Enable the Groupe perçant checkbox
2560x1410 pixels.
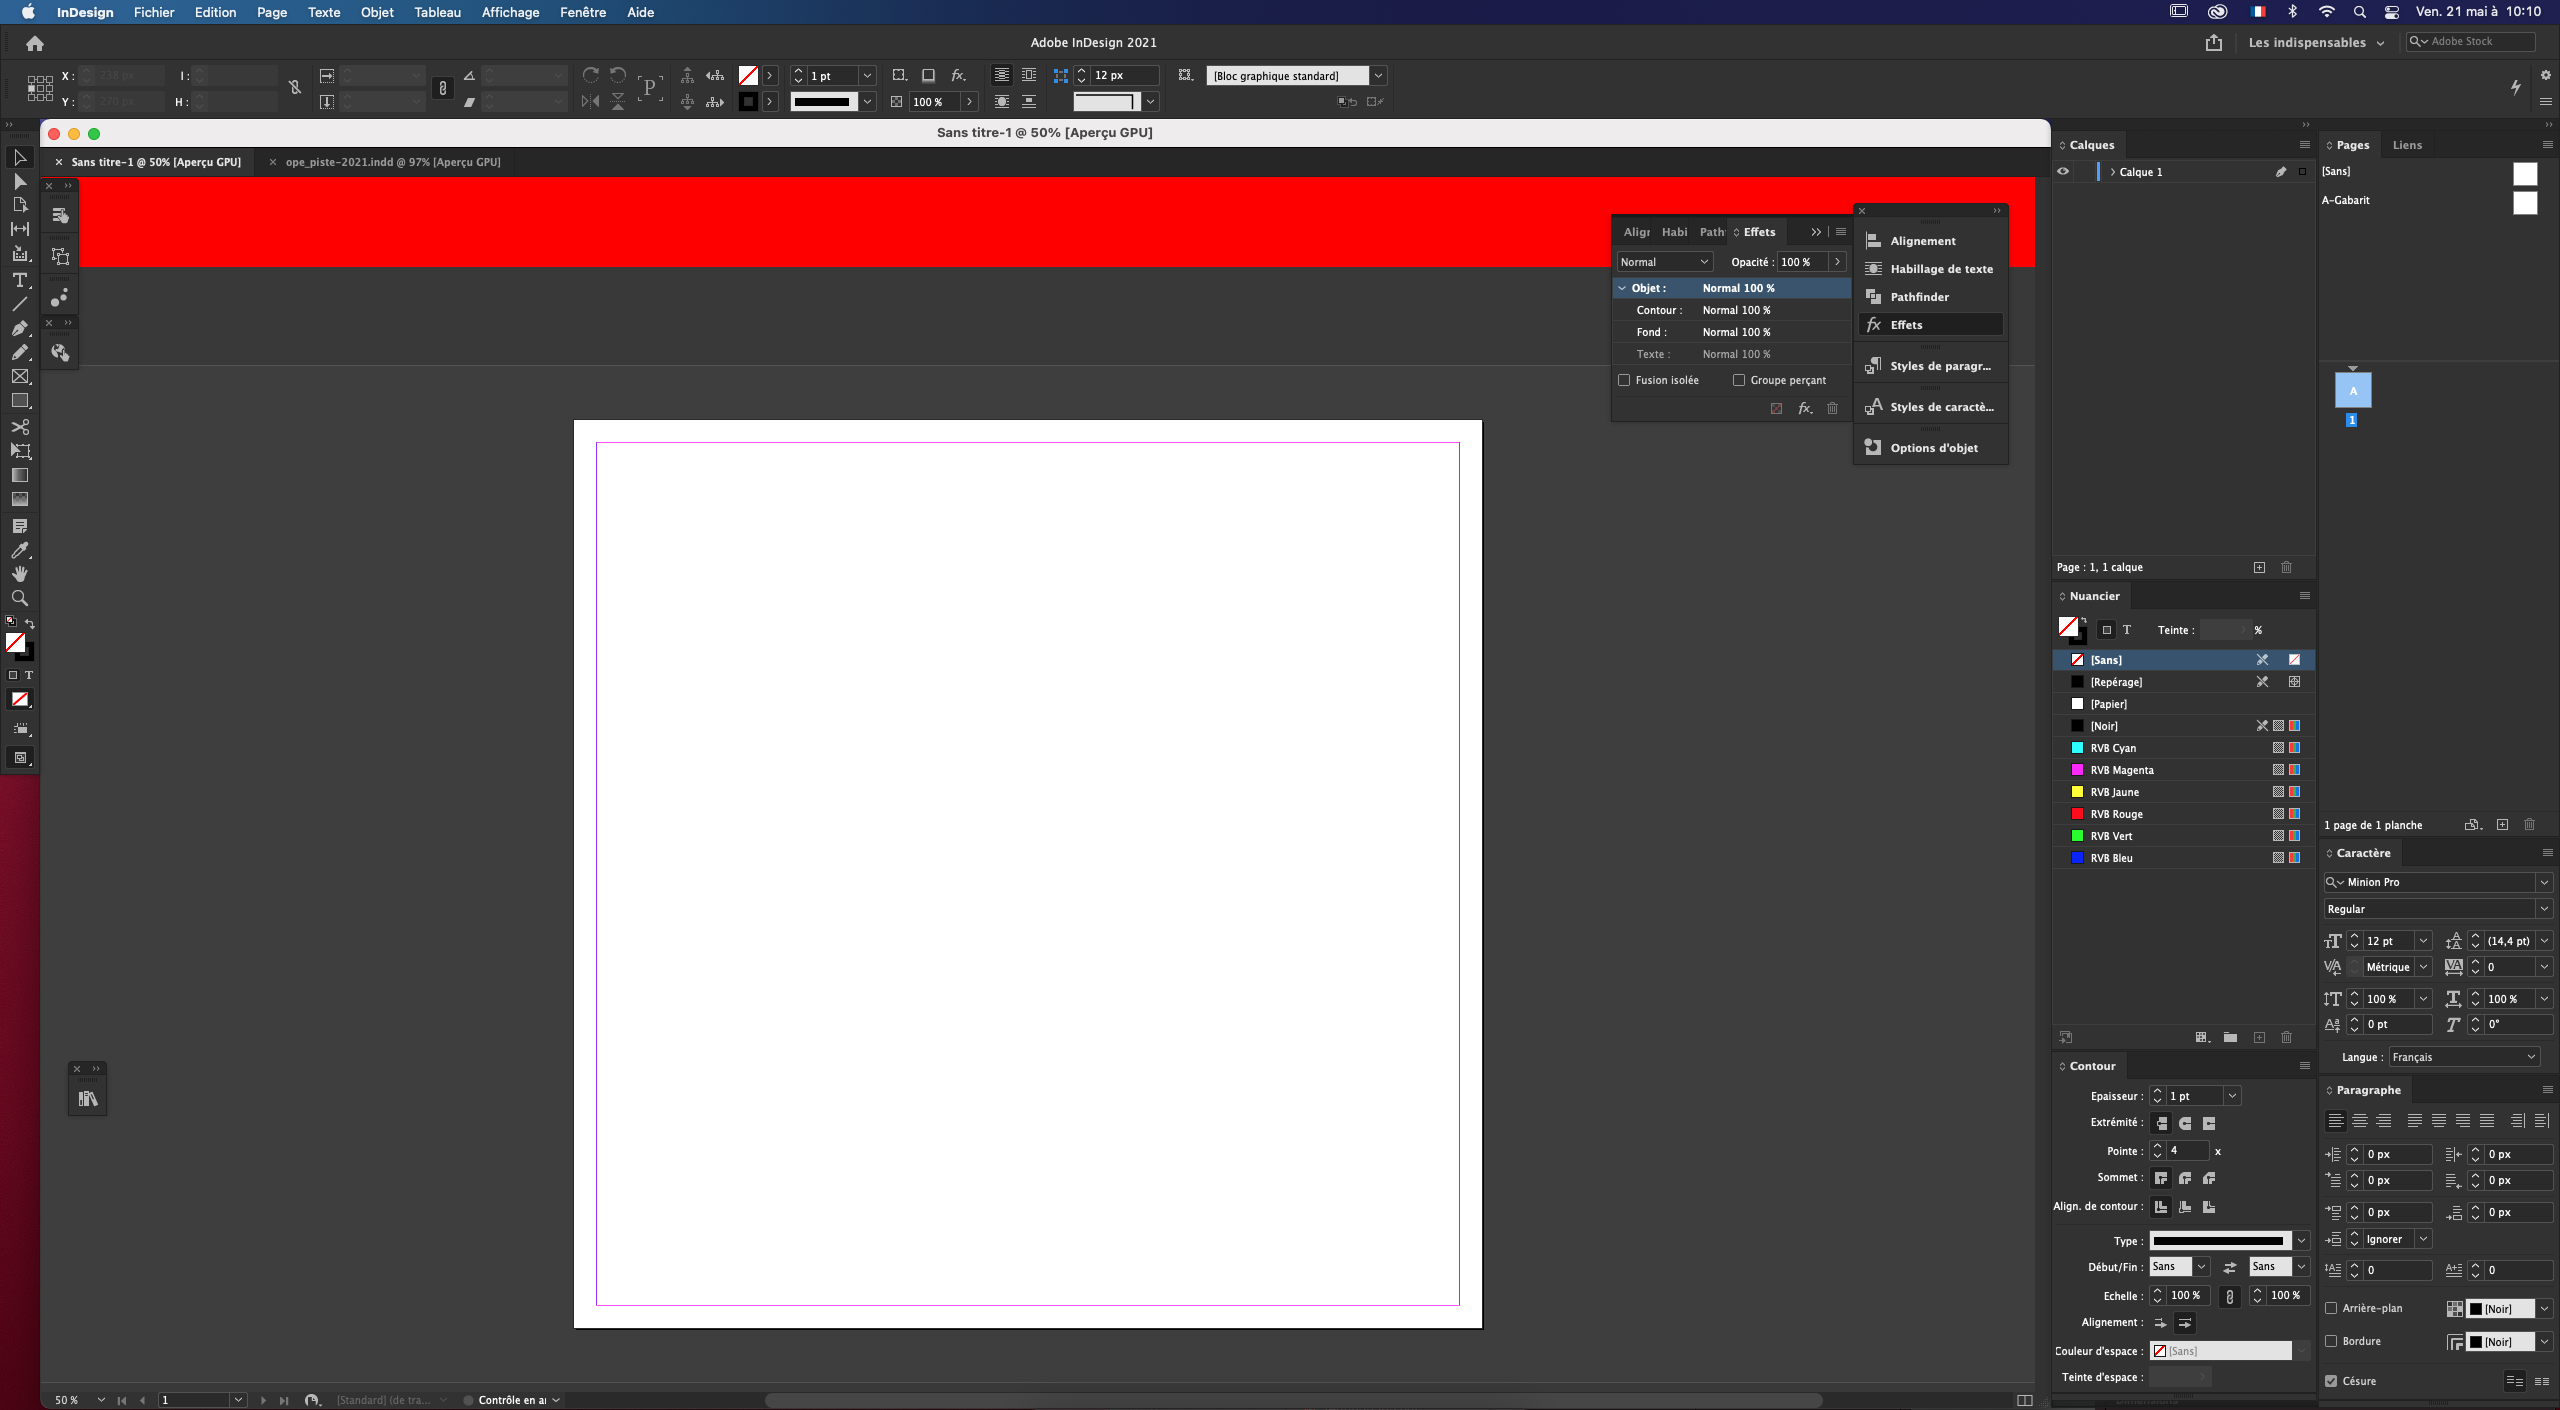[x=1740, y=380]
